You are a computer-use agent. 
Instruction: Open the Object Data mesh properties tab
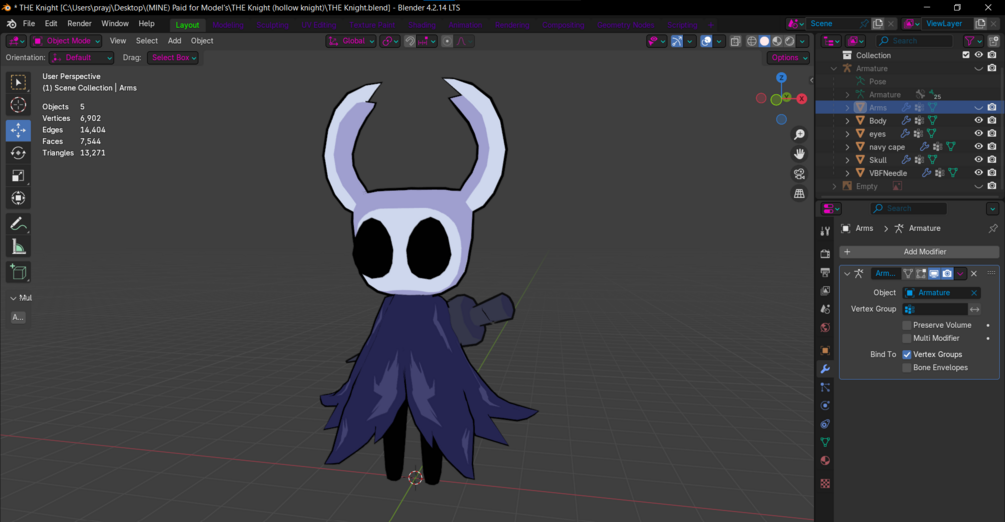pyautogui.click(x=825, y=442)
